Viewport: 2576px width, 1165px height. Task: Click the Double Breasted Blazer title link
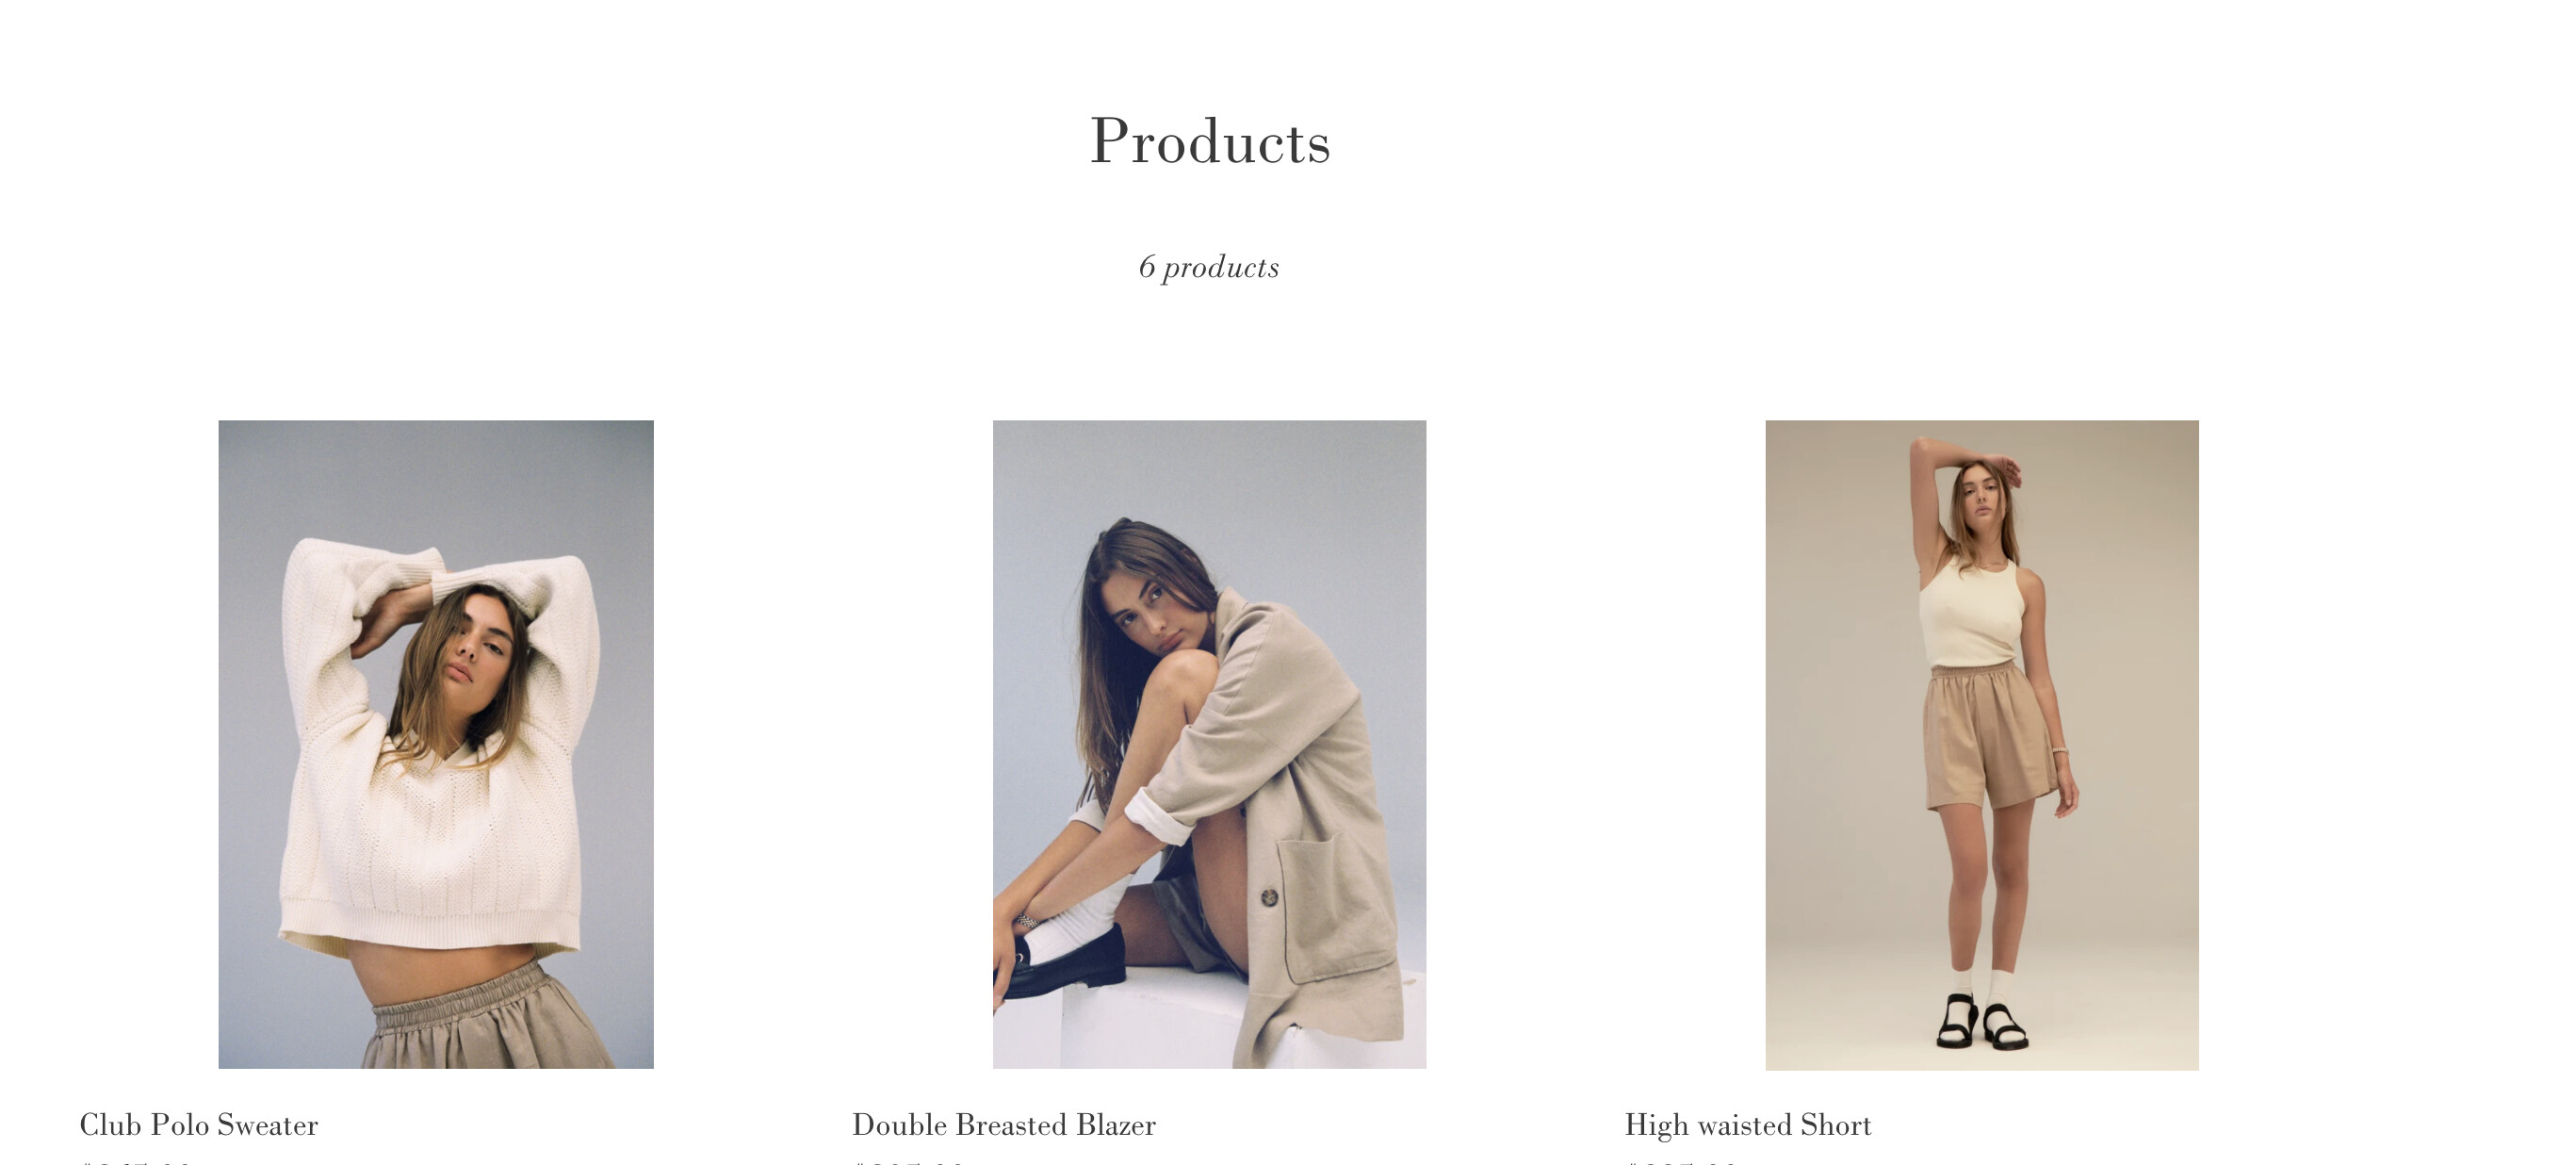(x=1004, y=1125)
